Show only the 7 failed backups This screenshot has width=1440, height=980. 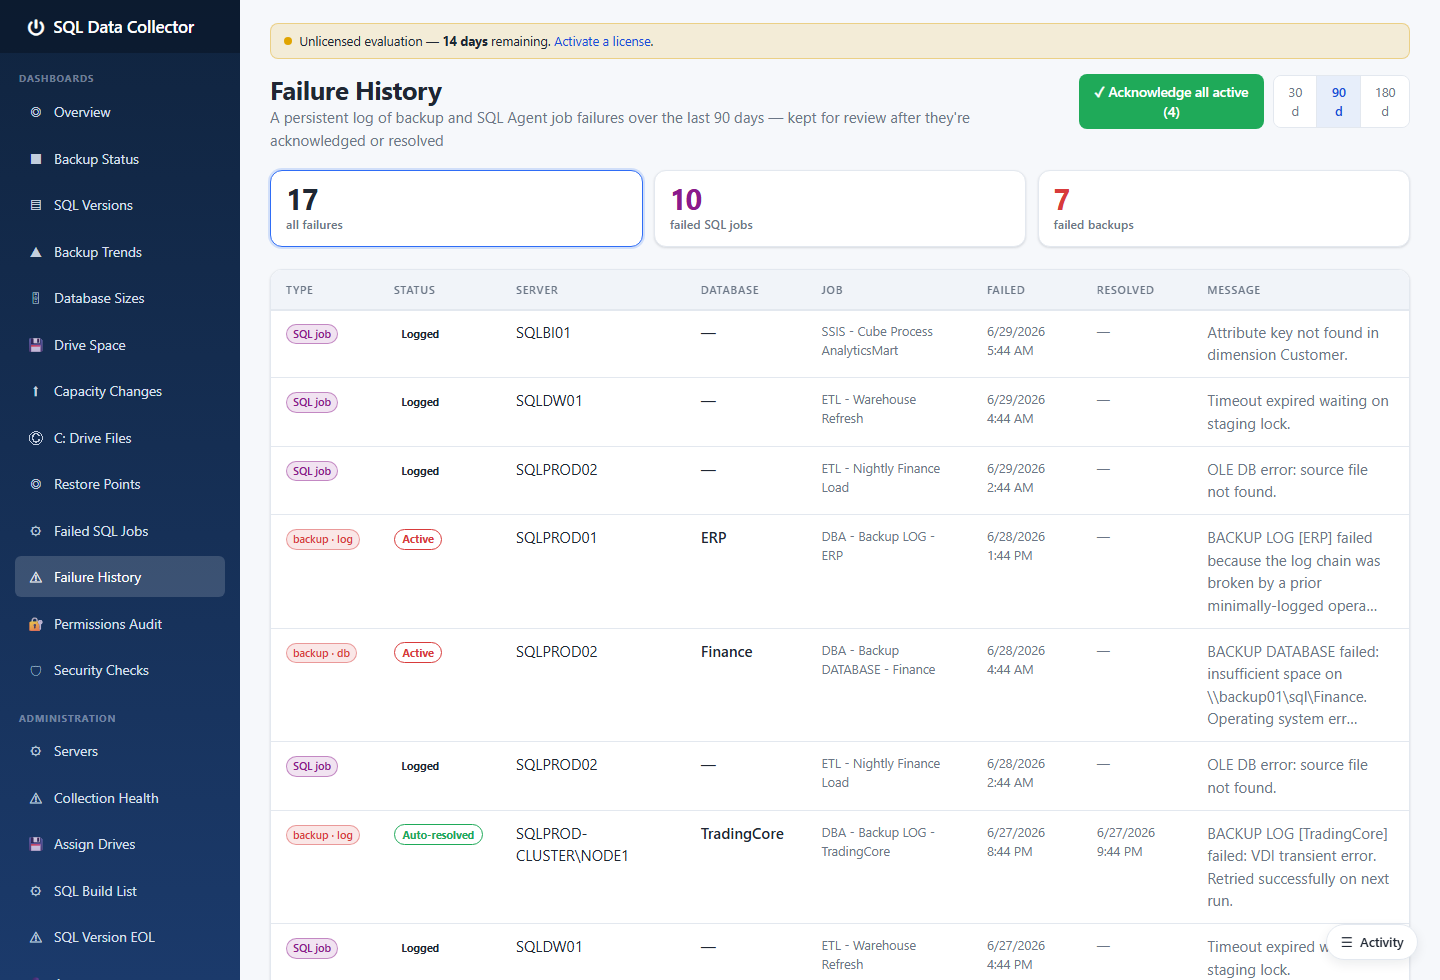click(x=1224, y=208)
